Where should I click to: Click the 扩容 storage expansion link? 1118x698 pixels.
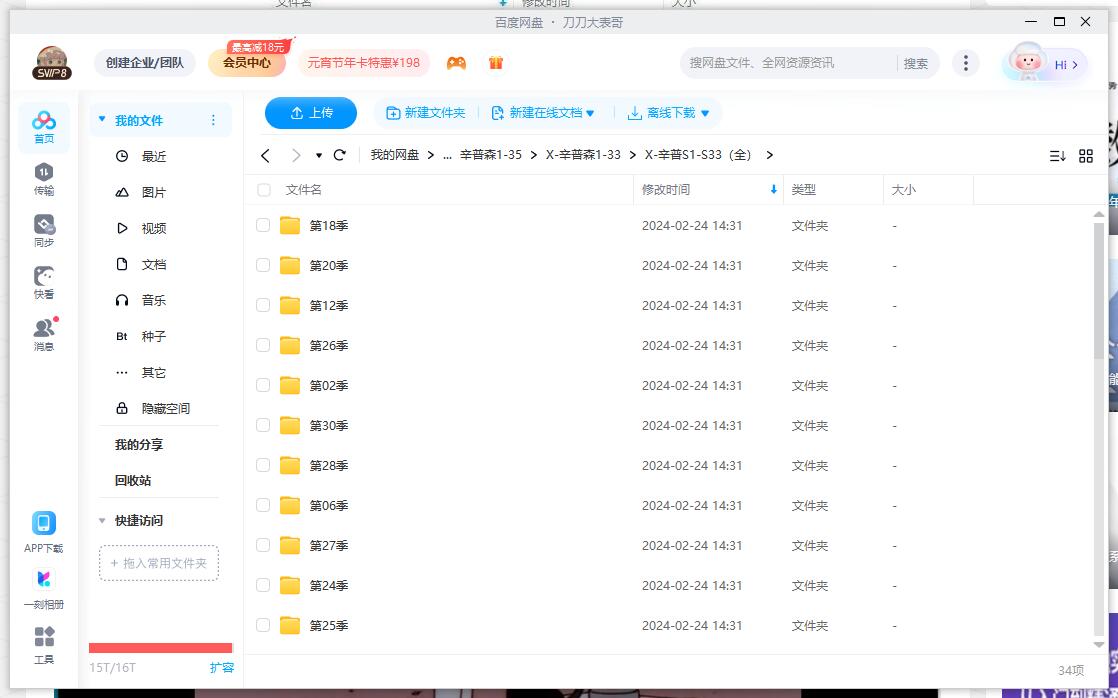coord(221,667)
